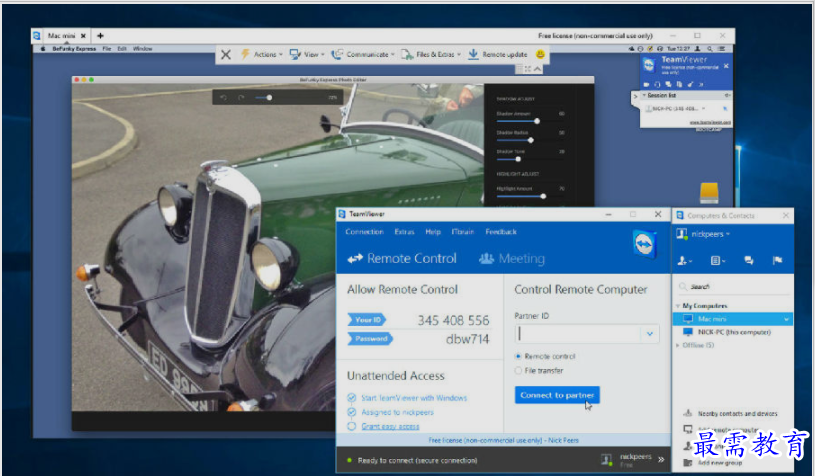Open the Communicate dropdown menu

click(x=363, y=55)
